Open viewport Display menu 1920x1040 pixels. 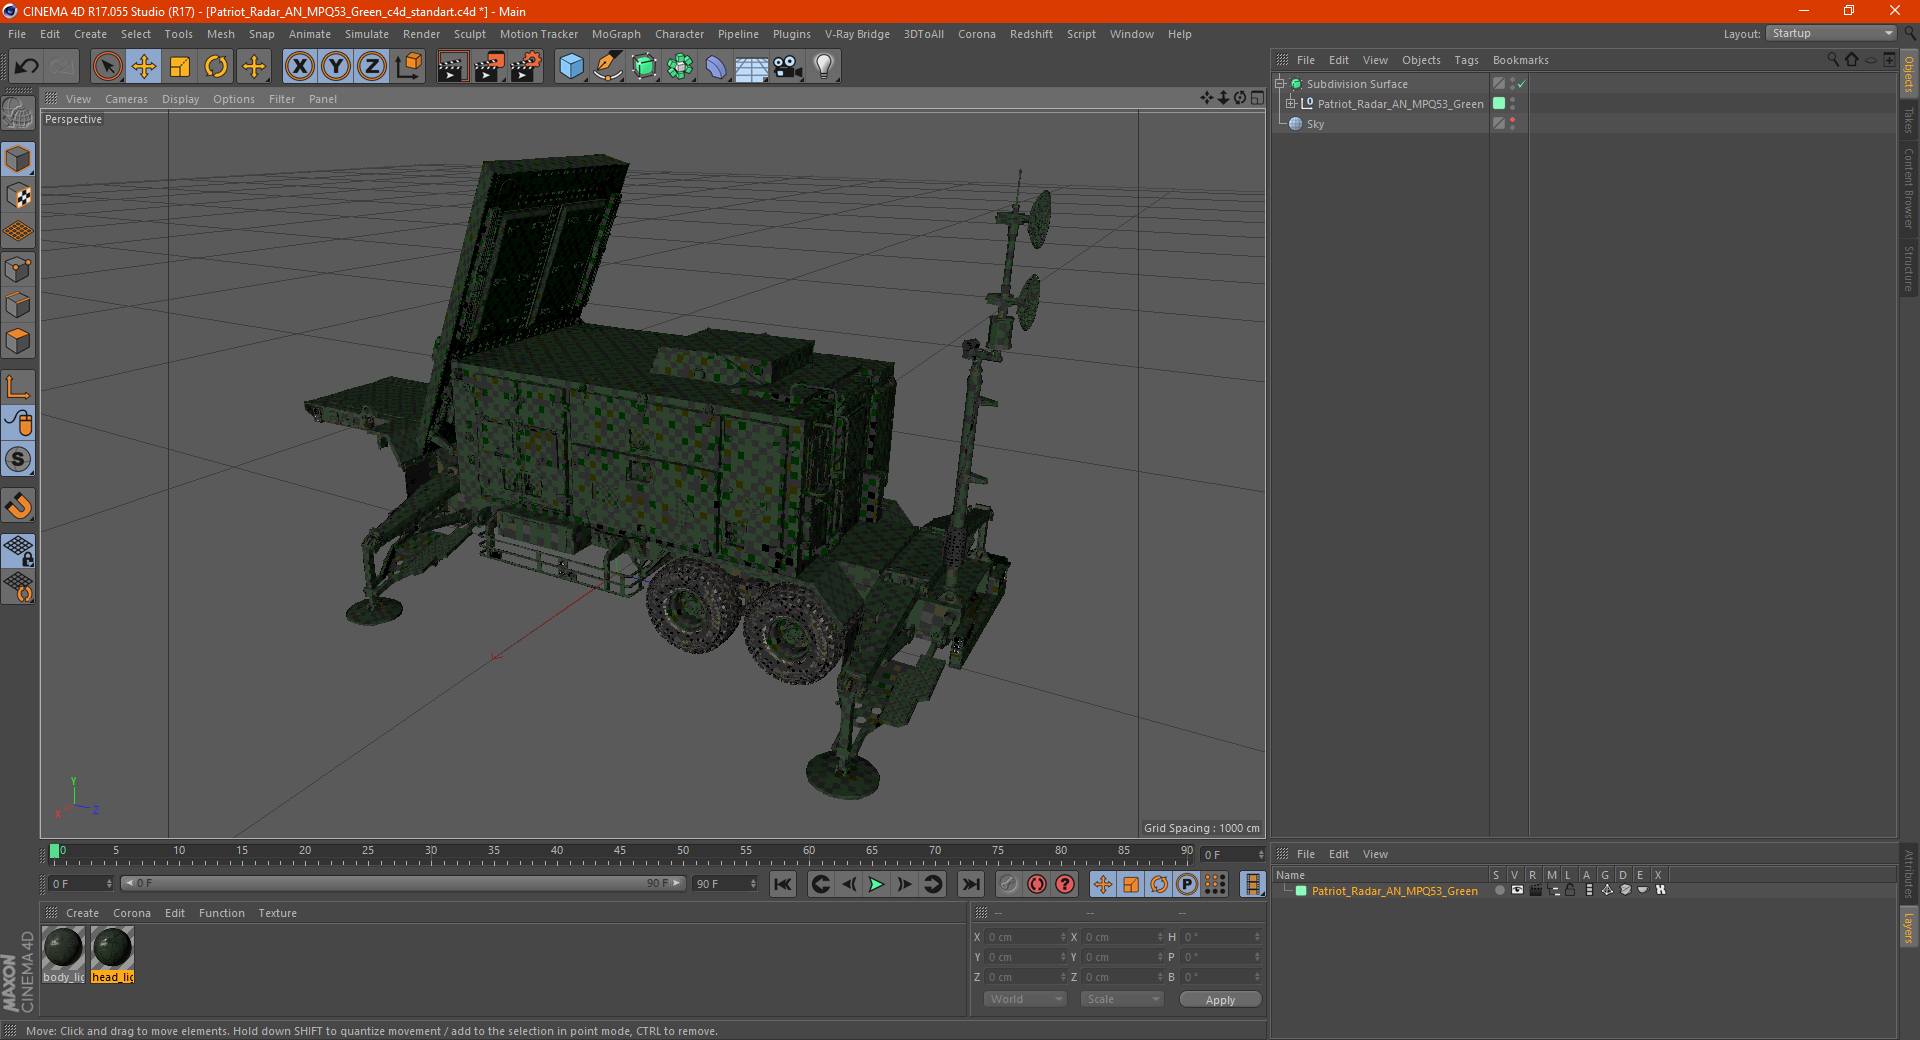coord(180,99)
